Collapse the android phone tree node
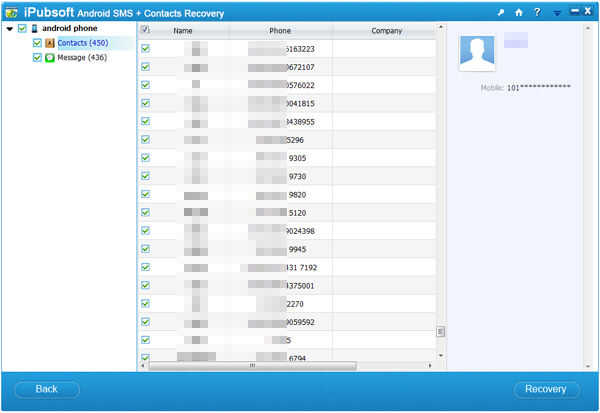 tap(10, 29)
